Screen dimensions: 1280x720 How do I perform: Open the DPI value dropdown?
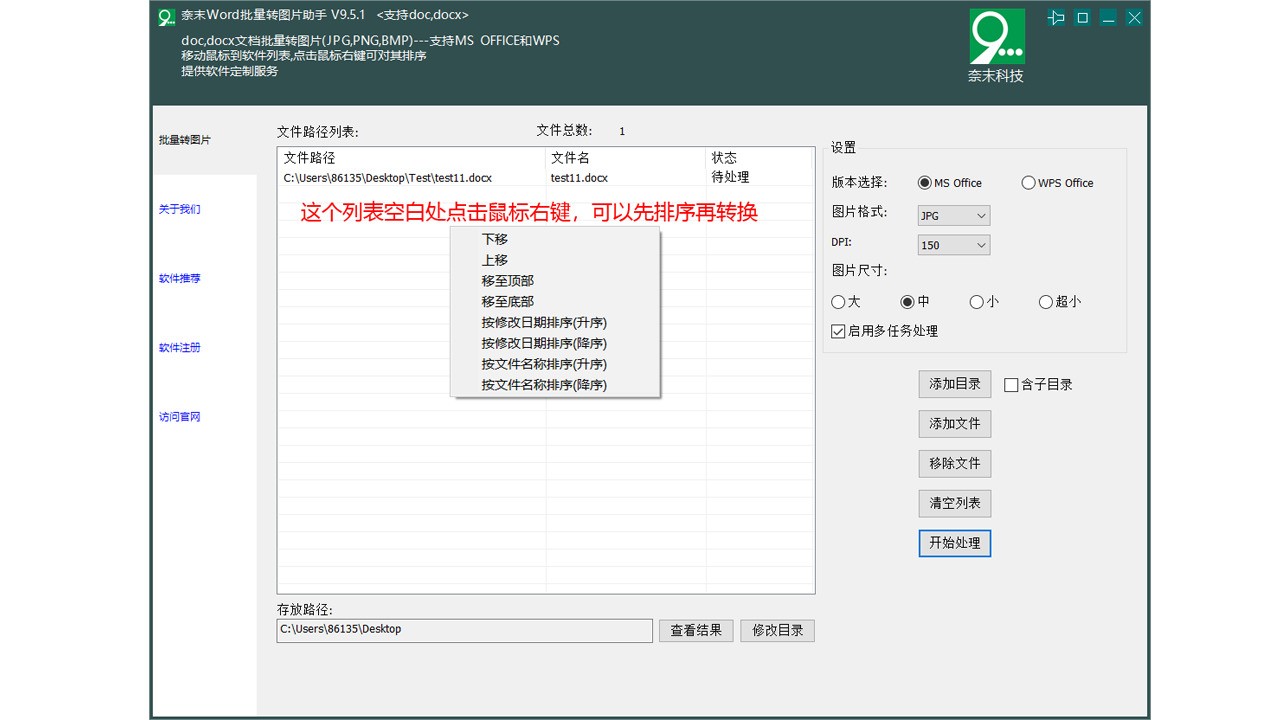pos(952,244)
